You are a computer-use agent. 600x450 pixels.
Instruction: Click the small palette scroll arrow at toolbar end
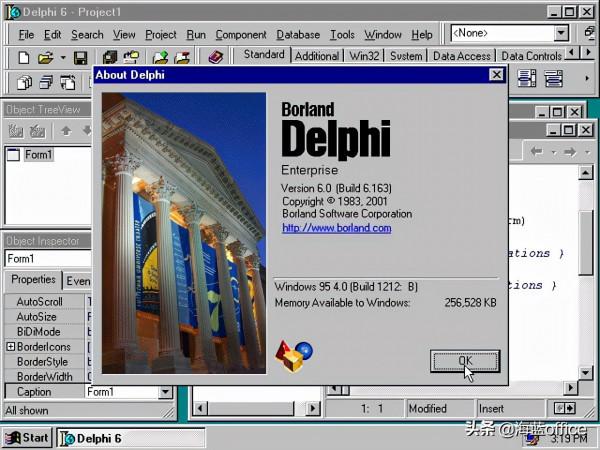(587, 78)
